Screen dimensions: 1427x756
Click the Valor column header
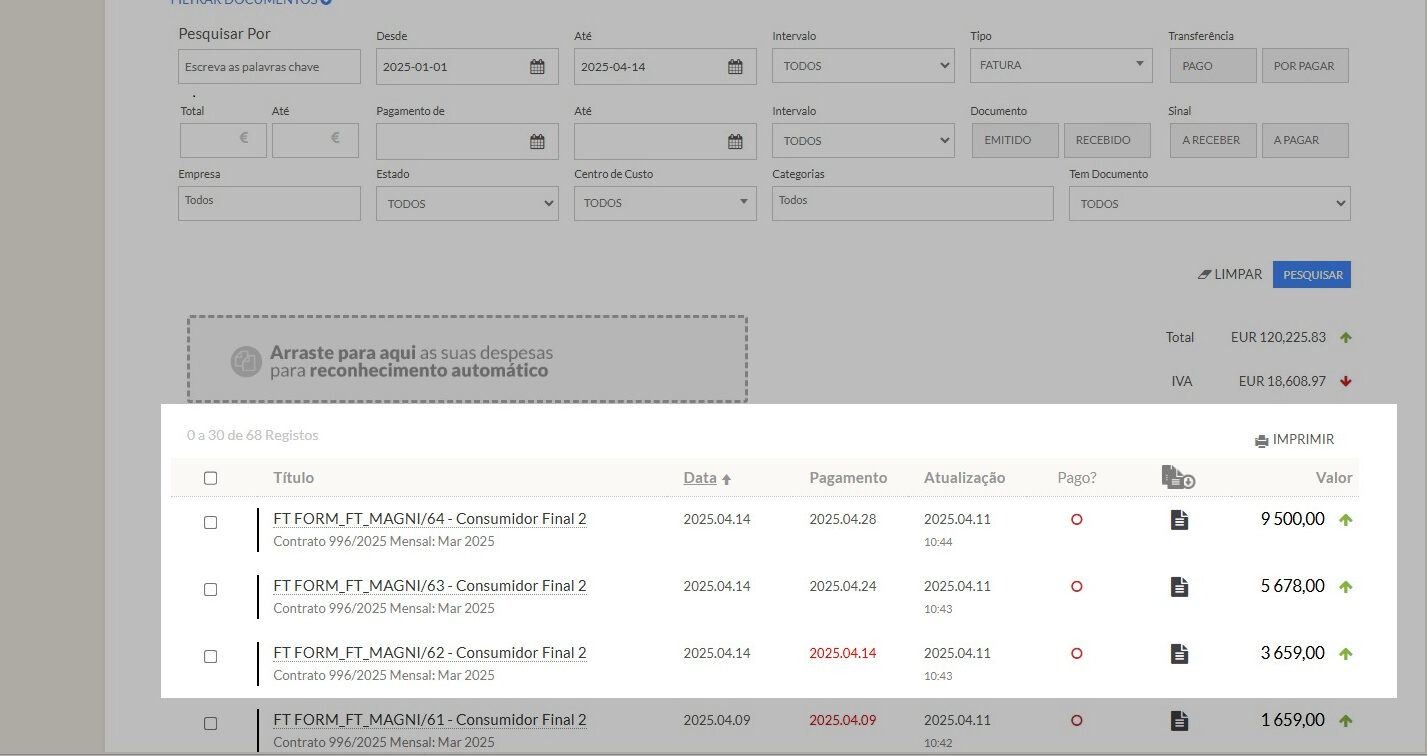click(x=1333, y=478)
